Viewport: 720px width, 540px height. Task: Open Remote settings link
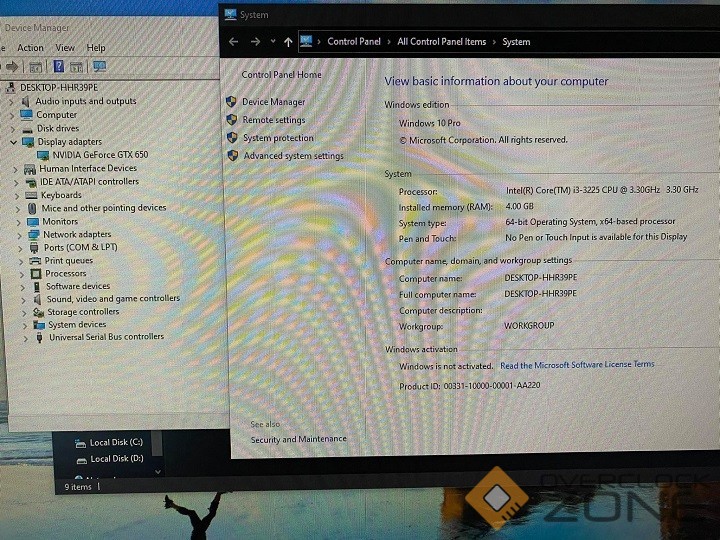[274, 120]
